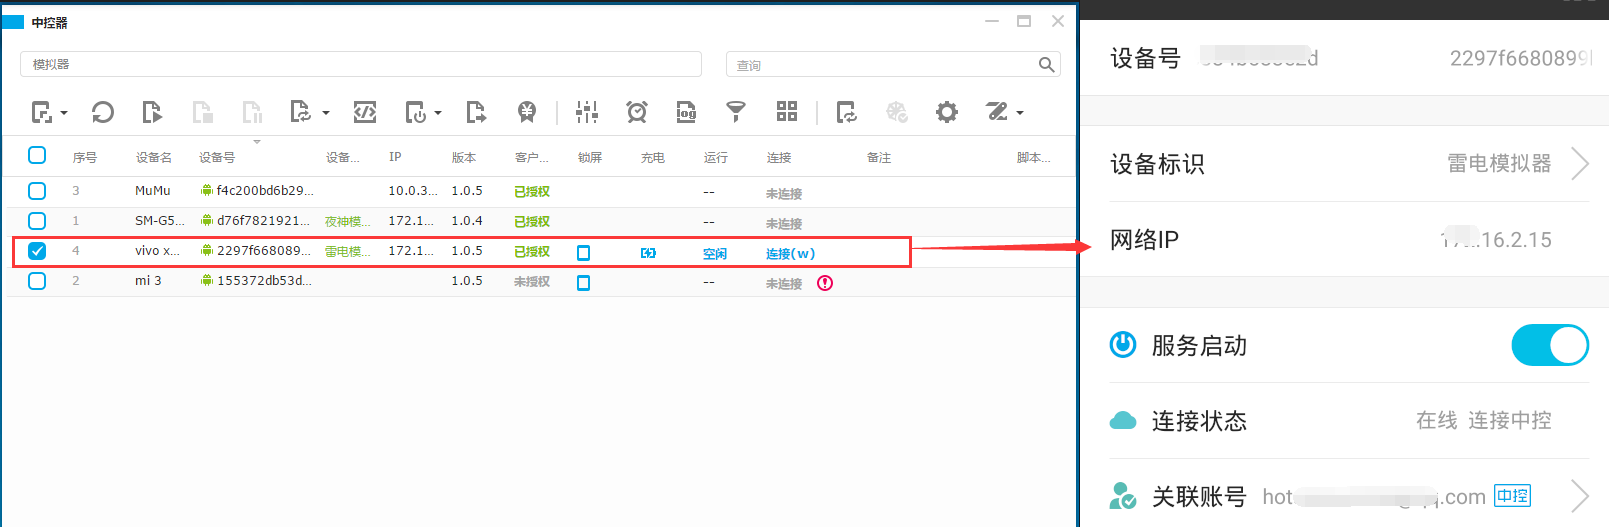This screenshot has width=1609, height=527.
Task: Check the SM-G5... device row checkbox
Action: coord(37,221)
